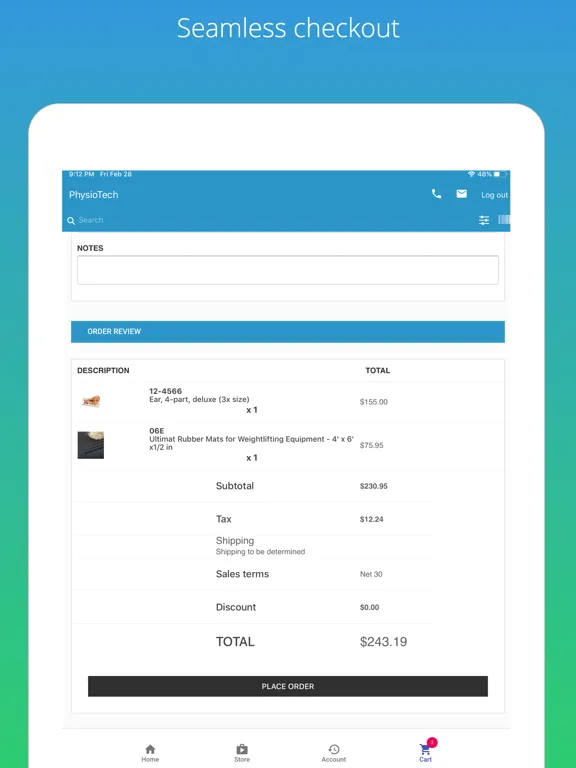The image size is (576, 768).
Task: Open the Account tab
Action: (x=334, y=753)
